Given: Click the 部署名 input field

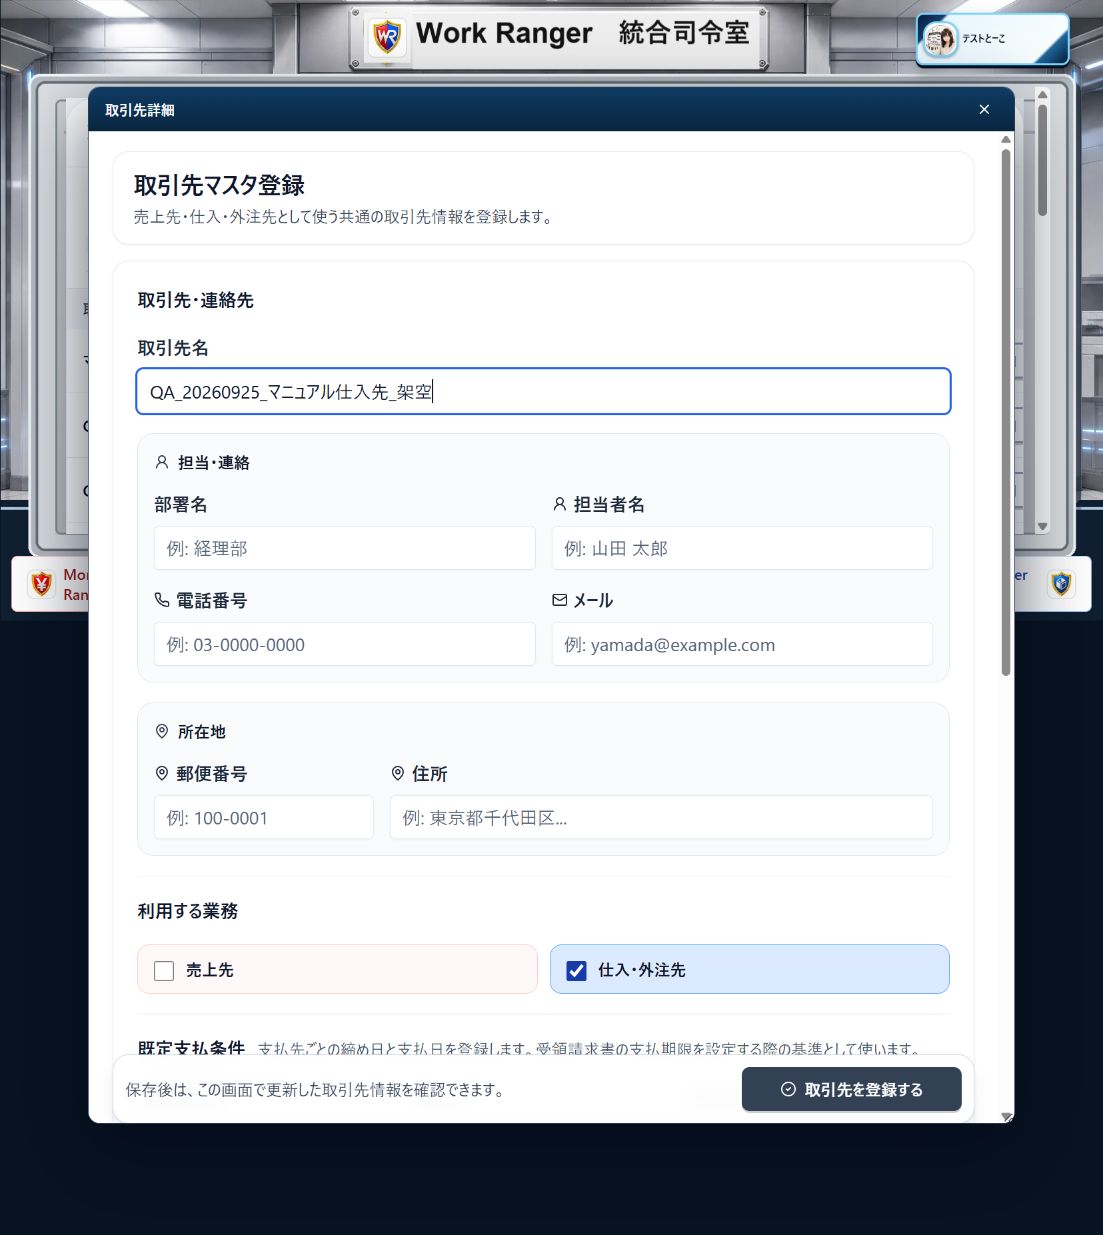Looking at the screenshot, I should point(345,548).
